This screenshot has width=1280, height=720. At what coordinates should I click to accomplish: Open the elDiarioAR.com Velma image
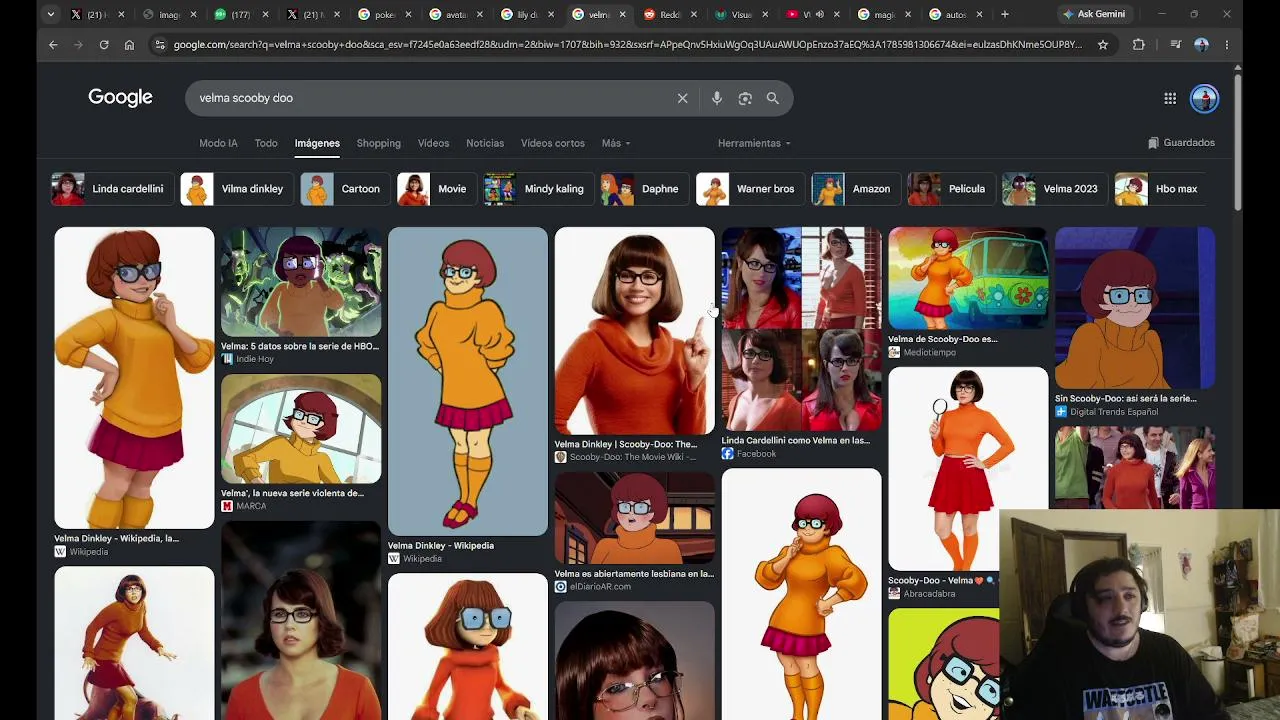pyautogui.click(x=635, y=518)
